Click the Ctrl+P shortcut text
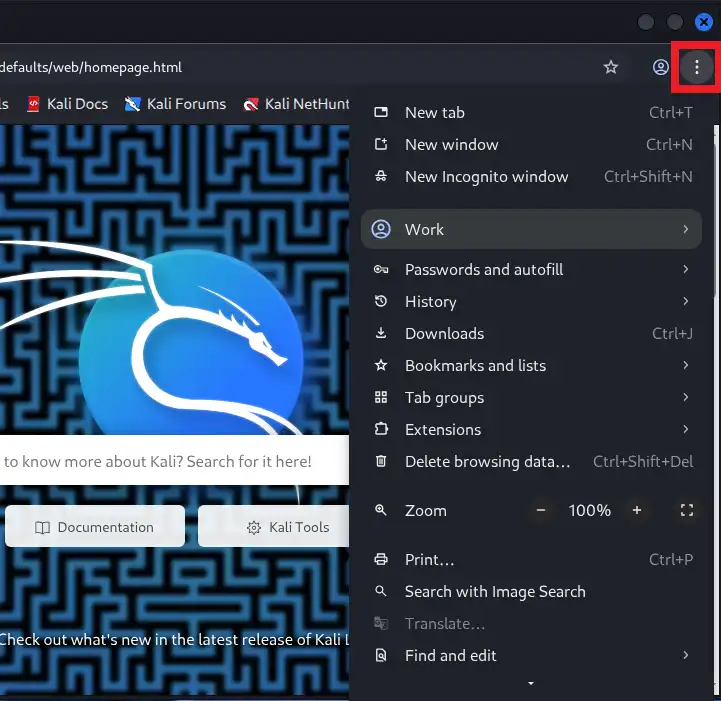The height and width of the screenshot is (701, 721). pos(671,559)
